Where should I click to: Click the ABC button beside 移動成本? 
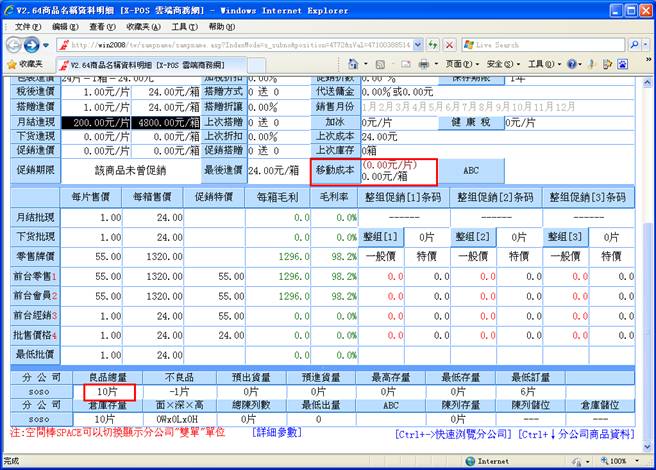coord(470,170)
